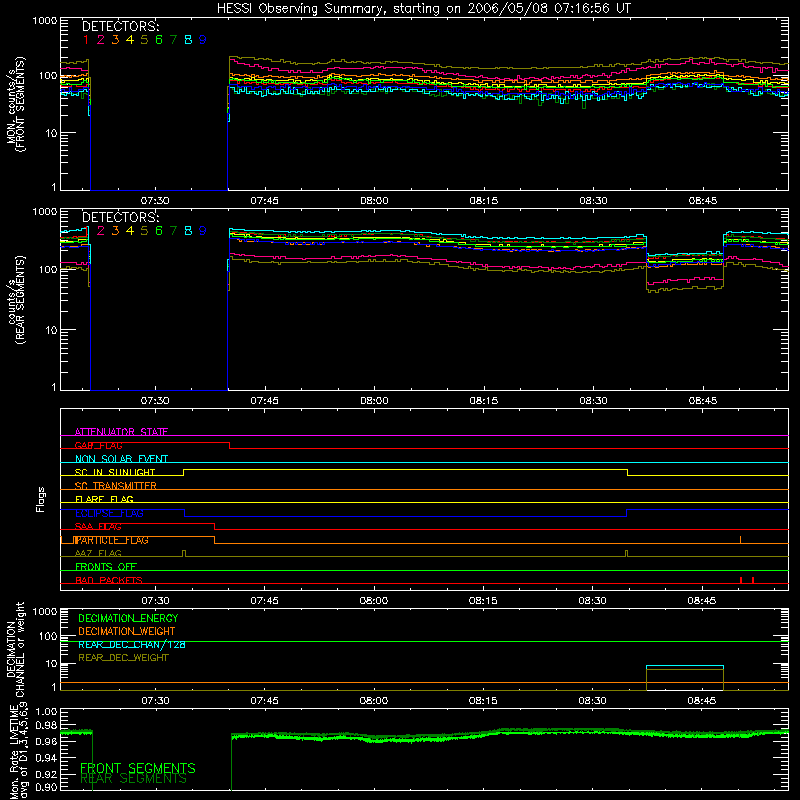
Task: Click 'DECIMATION CHANNEL or weight' axis title
Action: tap(15, 649)
